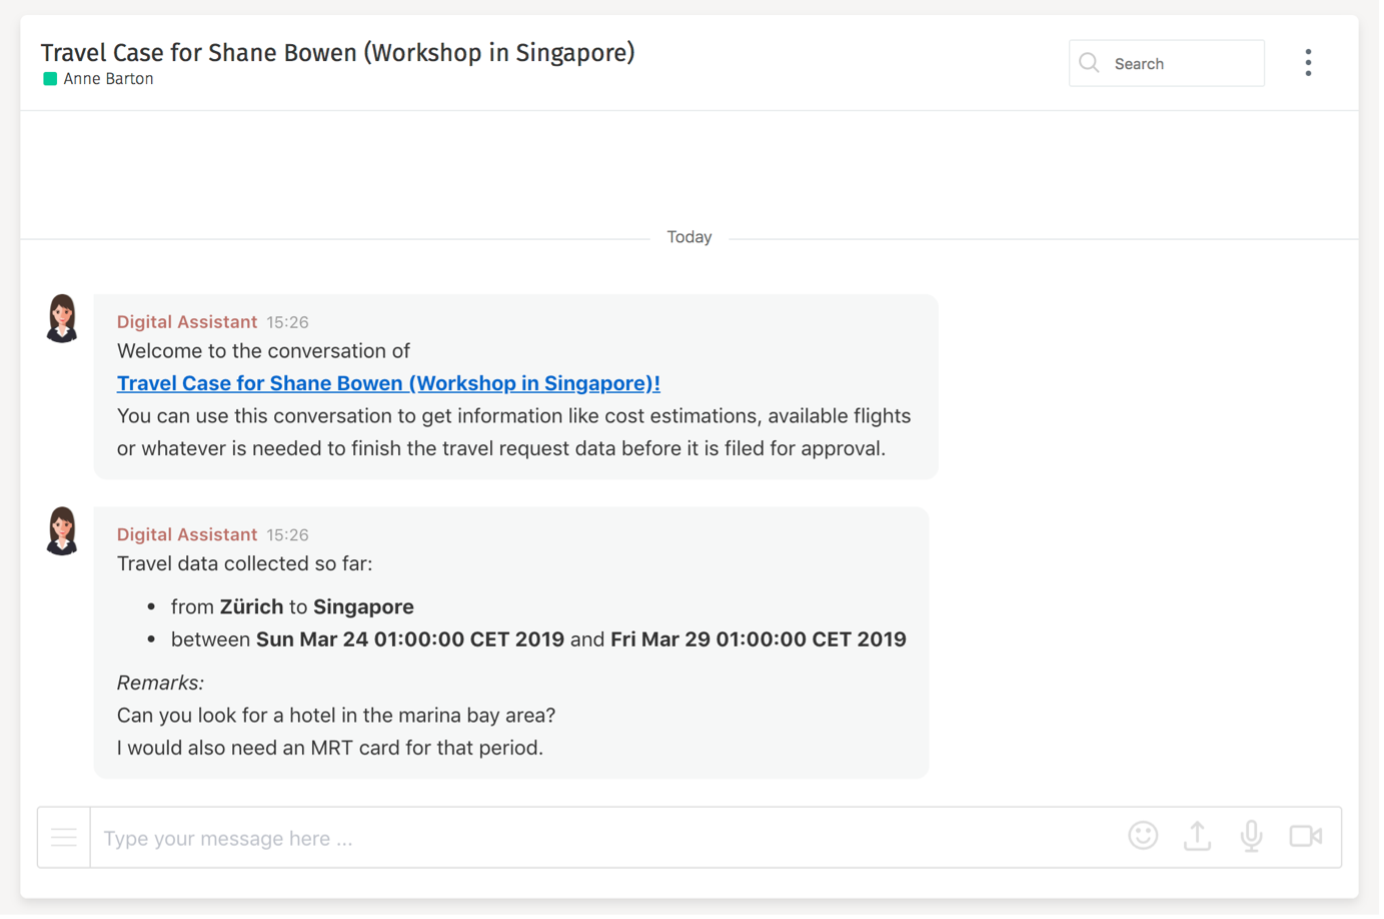Click Anne Barton's green status indicator

click(50, 79)
